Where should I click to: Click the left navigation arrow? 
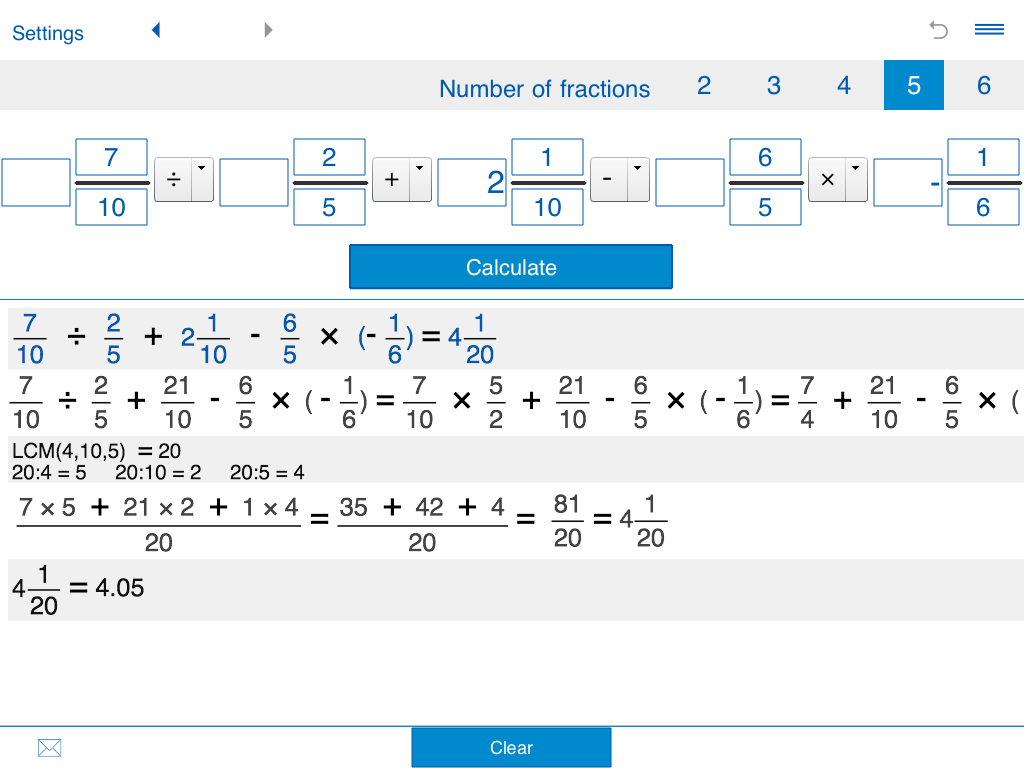156,30
